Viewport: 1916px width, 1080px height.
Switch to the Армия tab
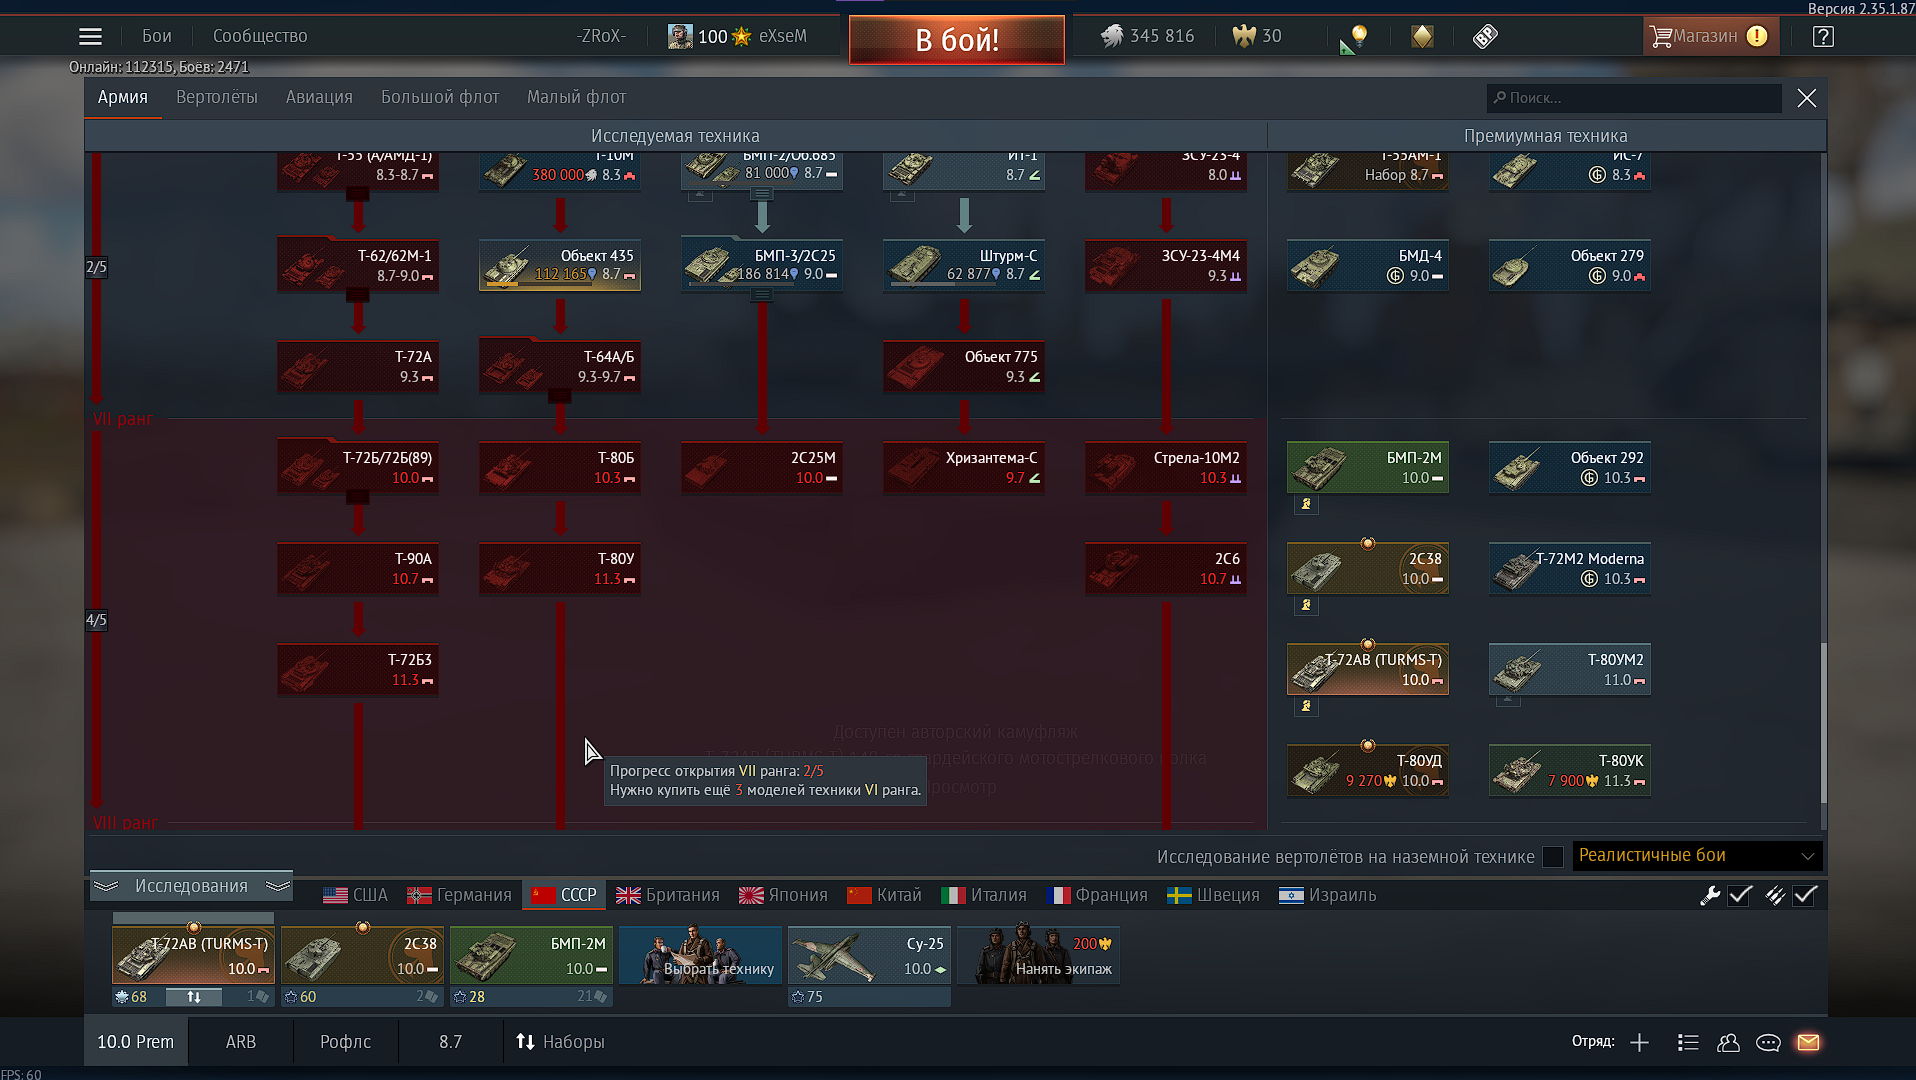(x=123, y=98)
